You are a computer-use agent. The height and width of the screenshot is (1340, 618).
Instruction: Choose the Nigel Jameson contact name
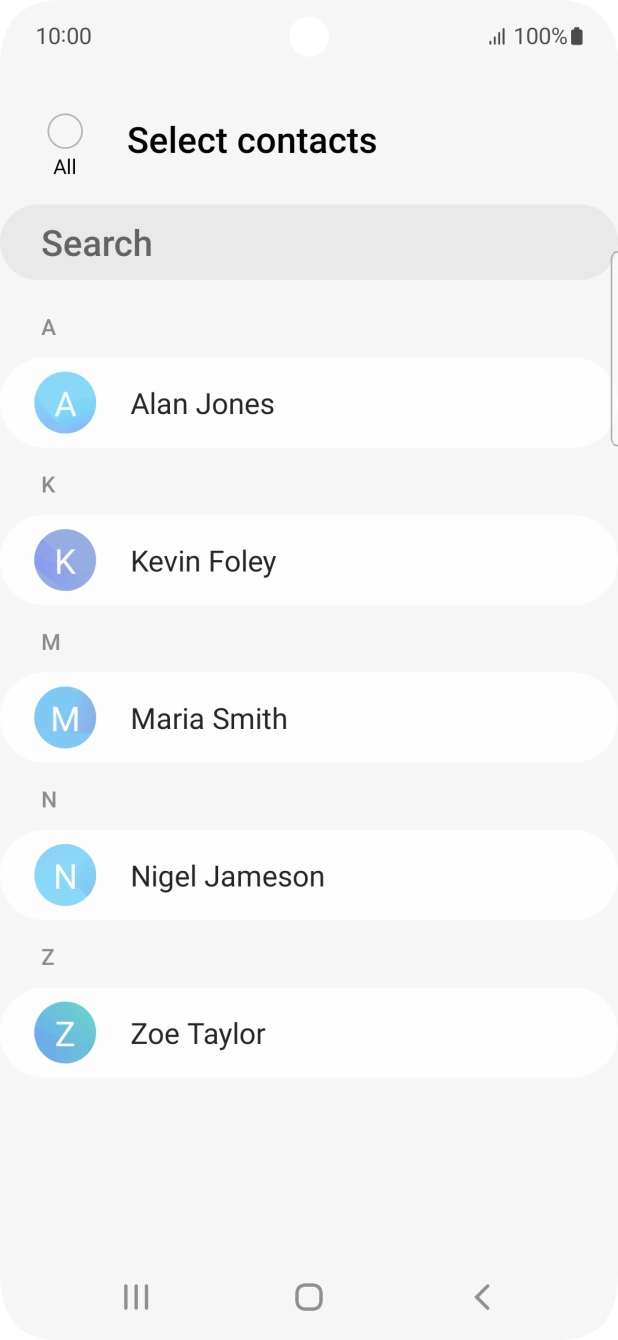pos(227,877)
